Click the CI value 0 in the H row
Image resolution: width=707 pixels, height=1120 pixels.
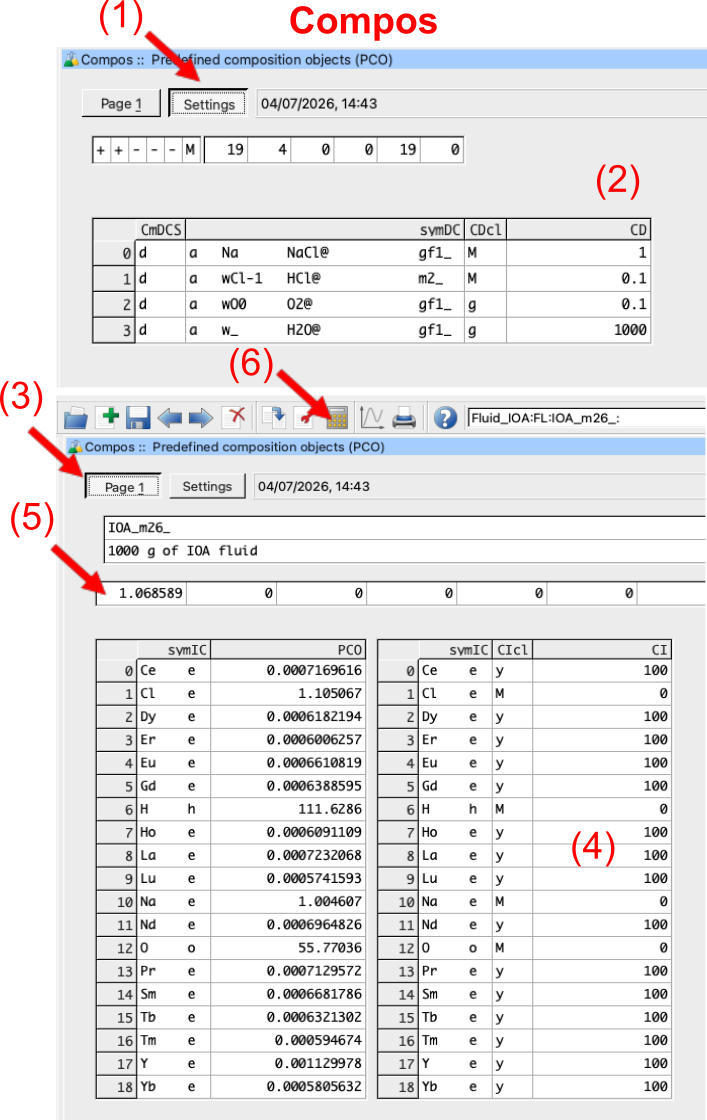pyautogui.click(x=601, y=809)
